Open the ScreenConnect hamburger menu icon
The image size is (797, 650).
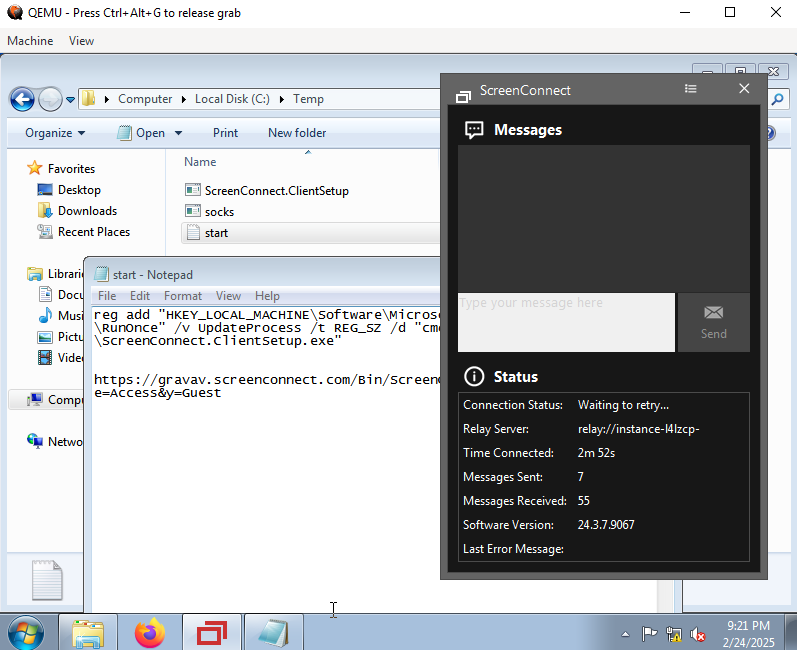coord(690,89)
